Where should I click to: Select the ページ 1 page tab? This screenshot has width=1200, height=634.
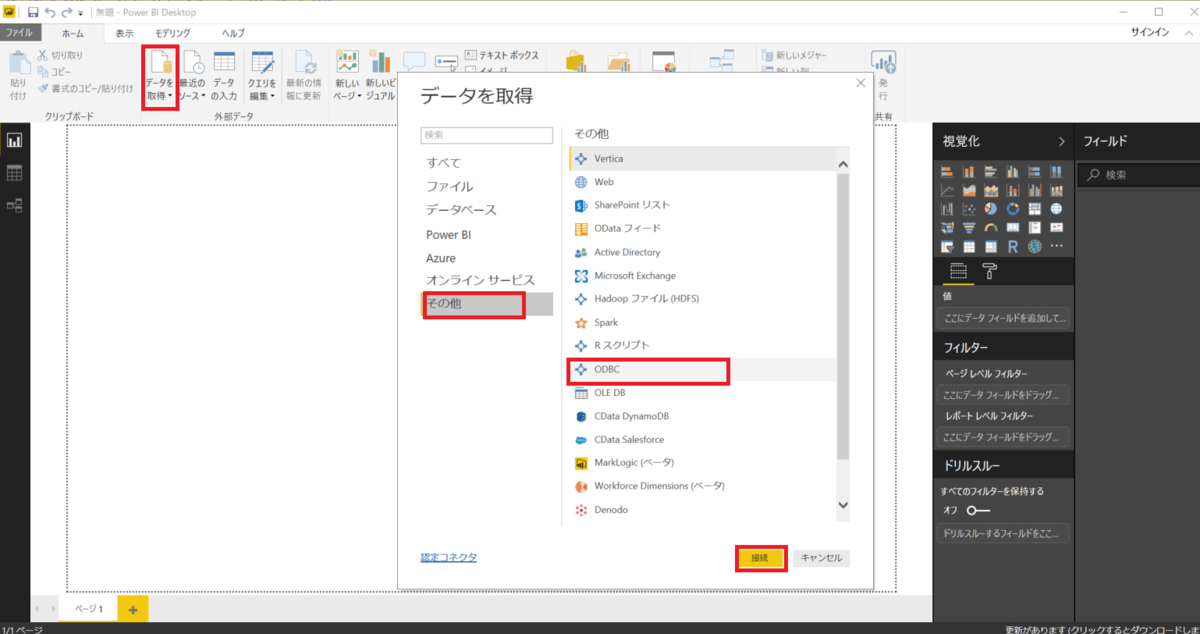pyautogui.click(x=88, y=608)
